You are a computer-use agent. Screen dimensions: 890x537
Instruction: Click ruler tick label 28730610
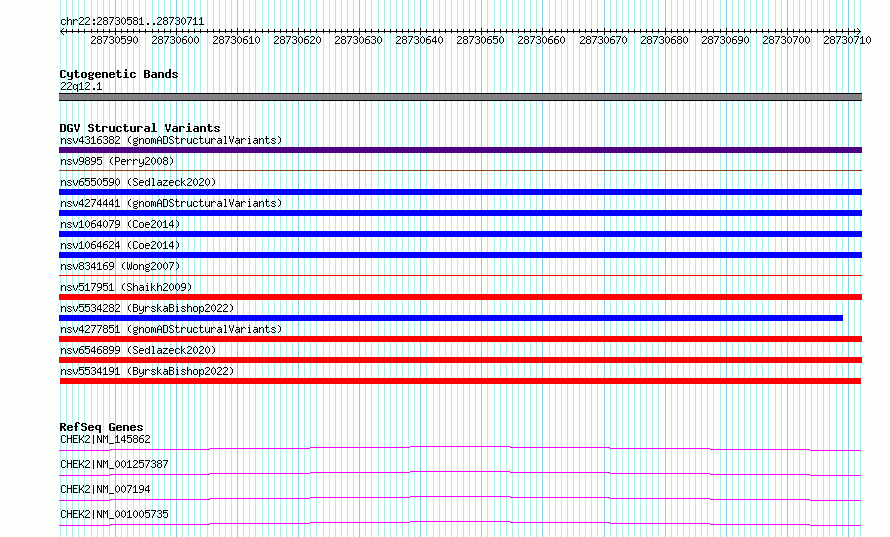click(x=236, y=40)
